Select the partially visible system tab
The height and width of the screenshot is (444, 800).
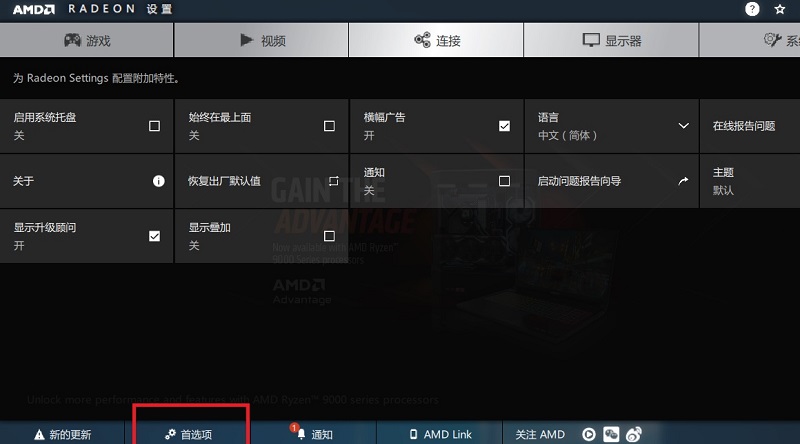click(x=750, y=40)
